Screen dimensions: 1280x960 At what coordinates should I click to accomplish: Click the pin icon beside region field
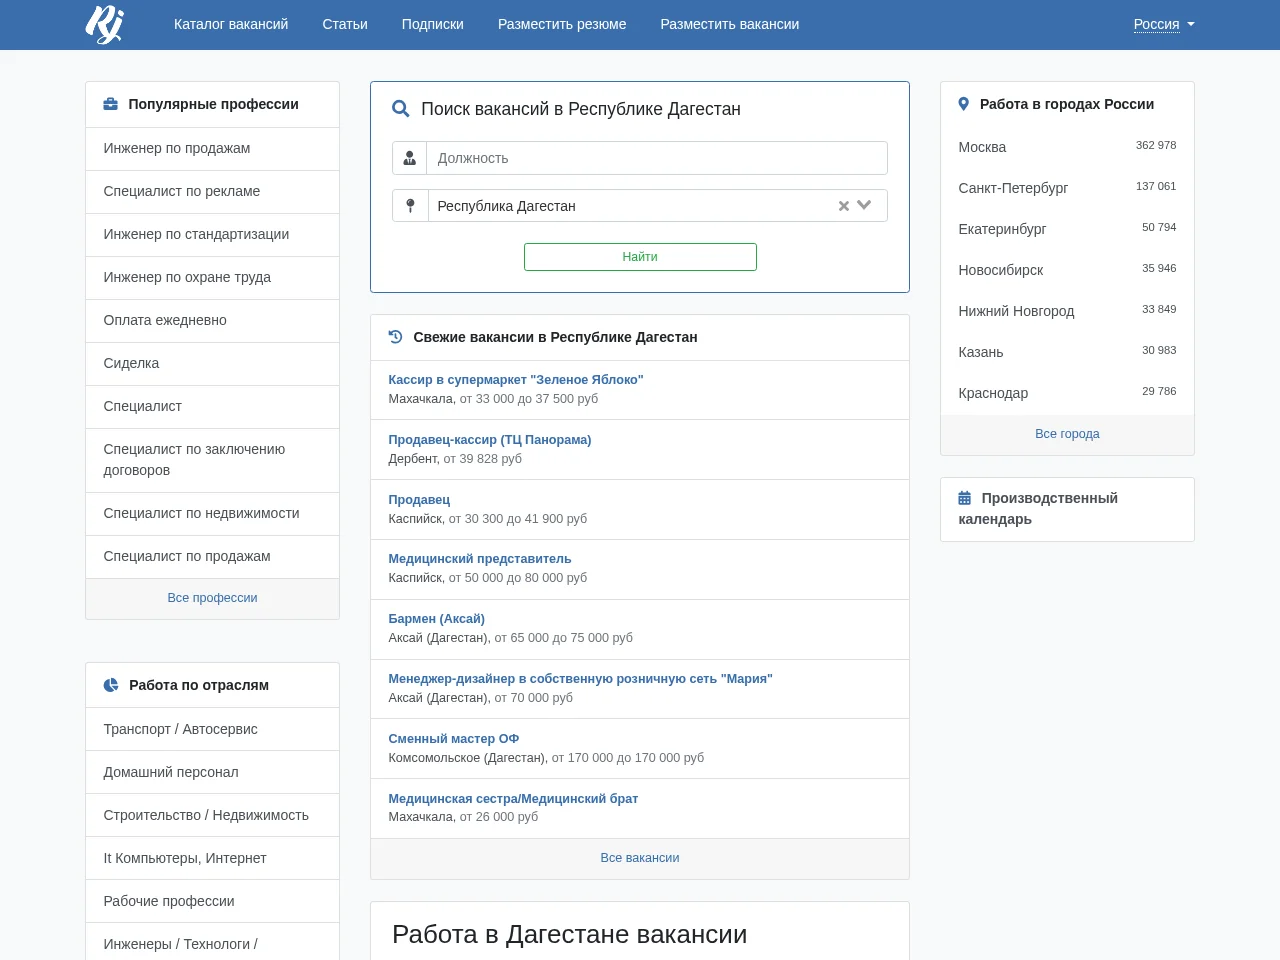pos(410,206)
